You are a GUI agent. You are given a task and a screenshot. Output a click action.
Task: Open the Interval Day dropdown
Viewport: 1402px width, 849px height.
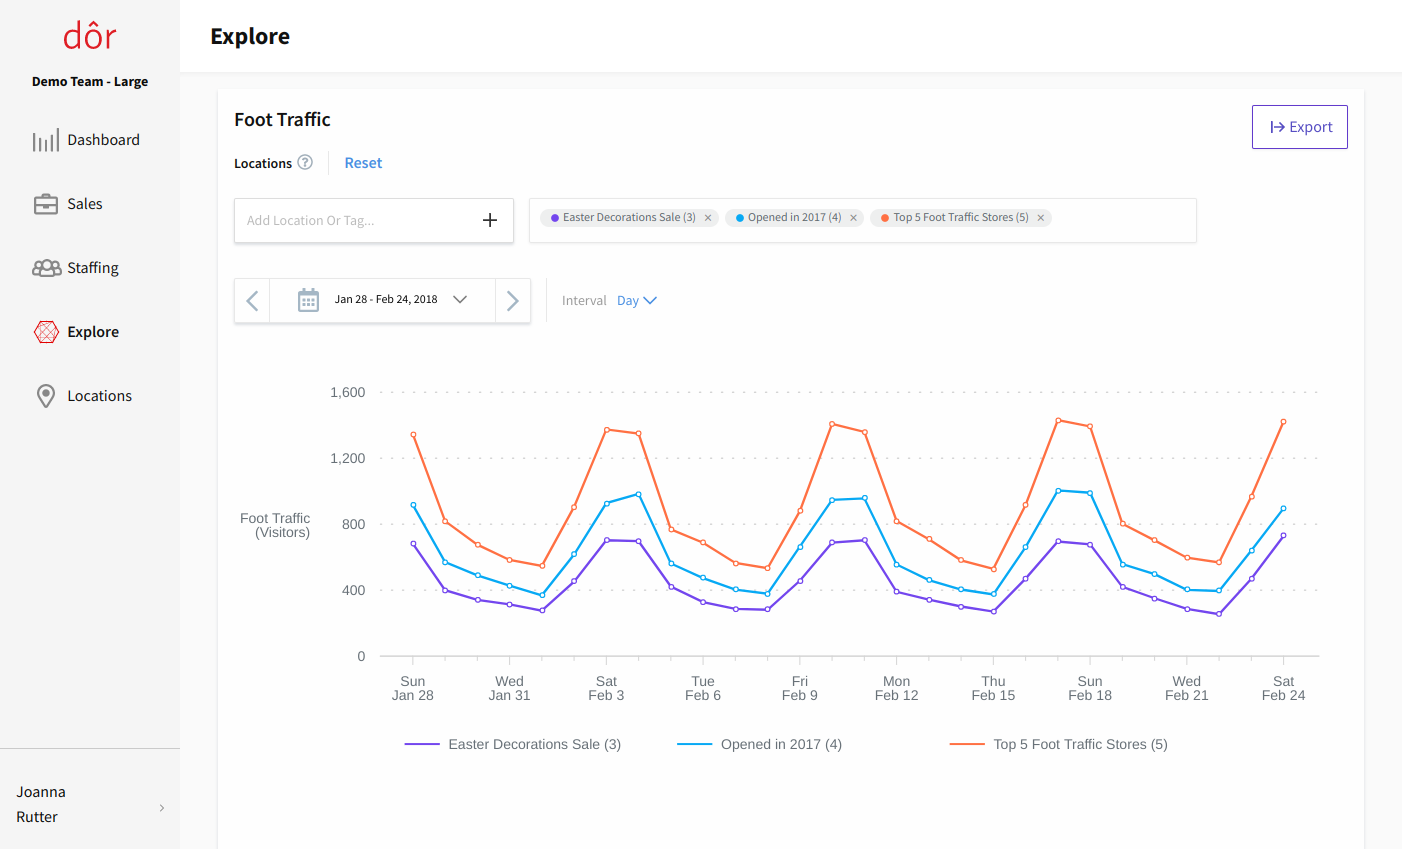[x=637, y=300]
